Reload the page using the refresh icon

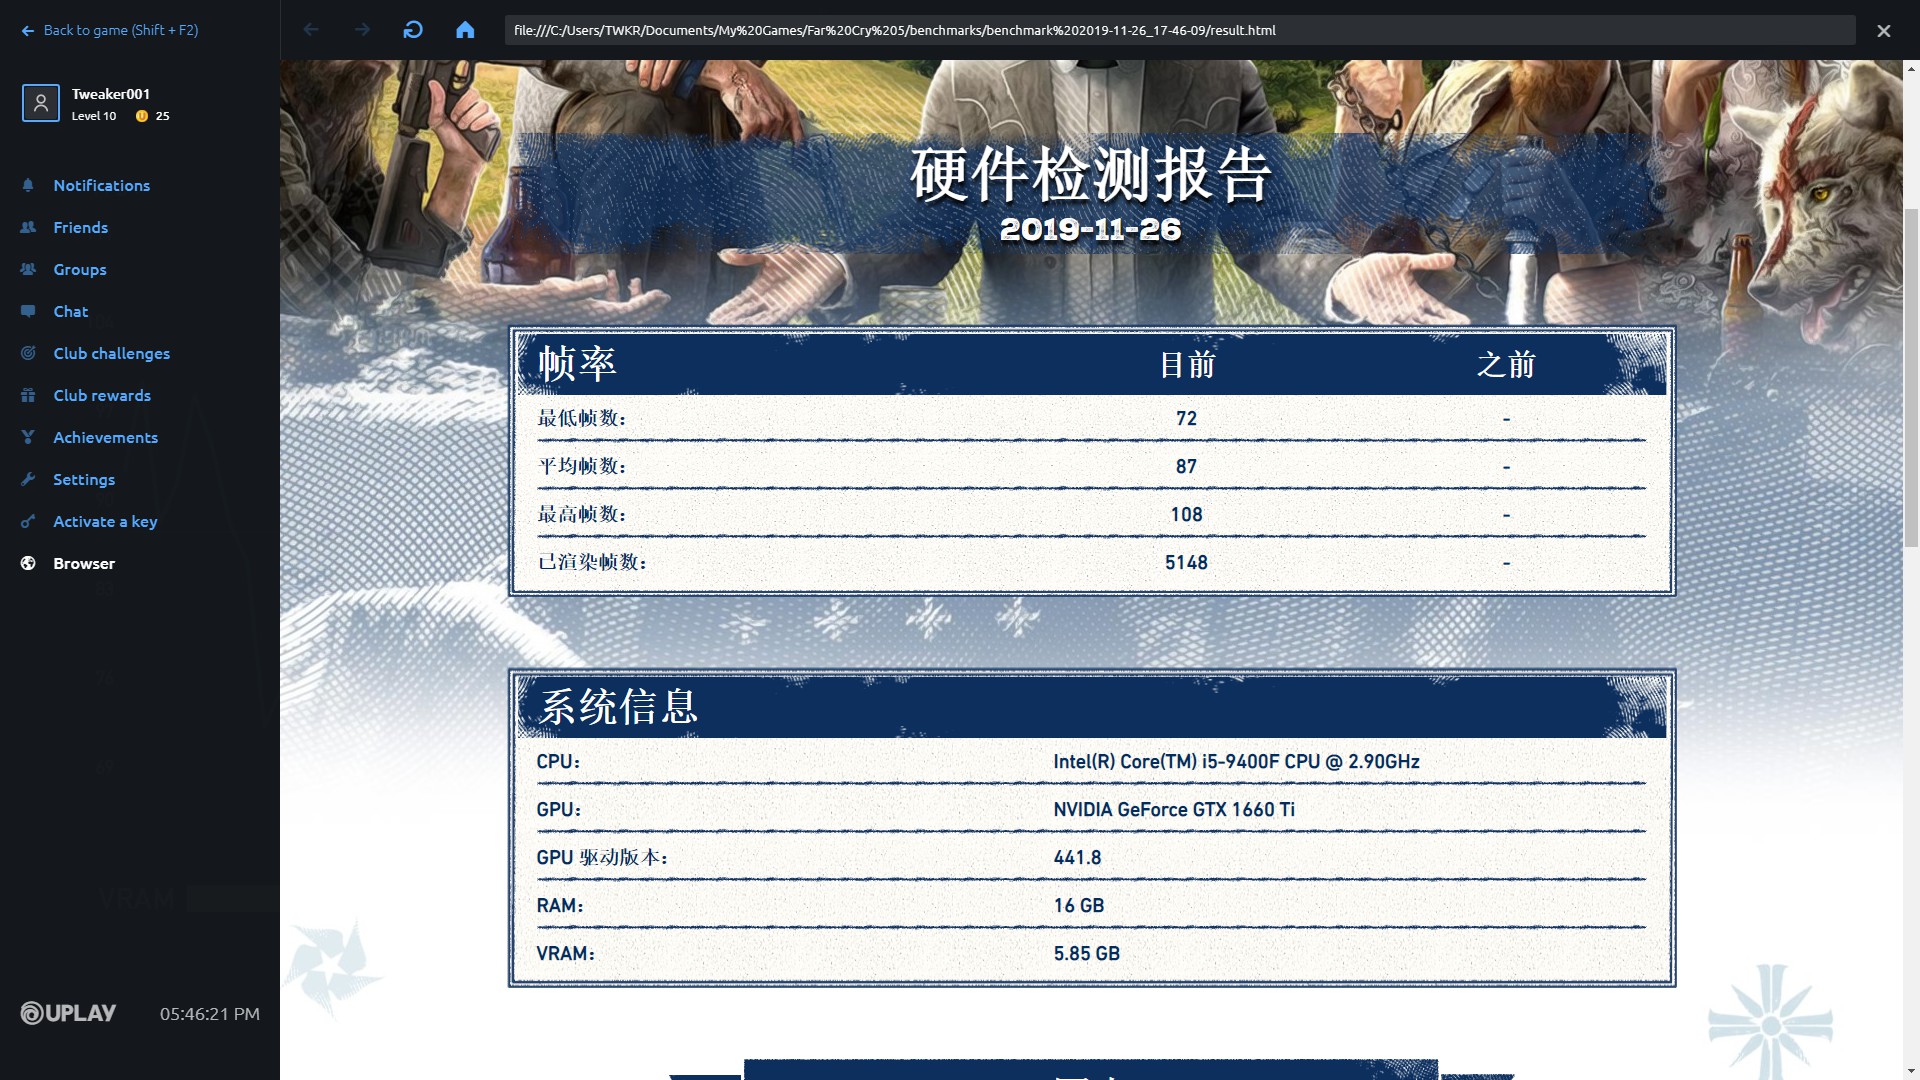point(413,30)
